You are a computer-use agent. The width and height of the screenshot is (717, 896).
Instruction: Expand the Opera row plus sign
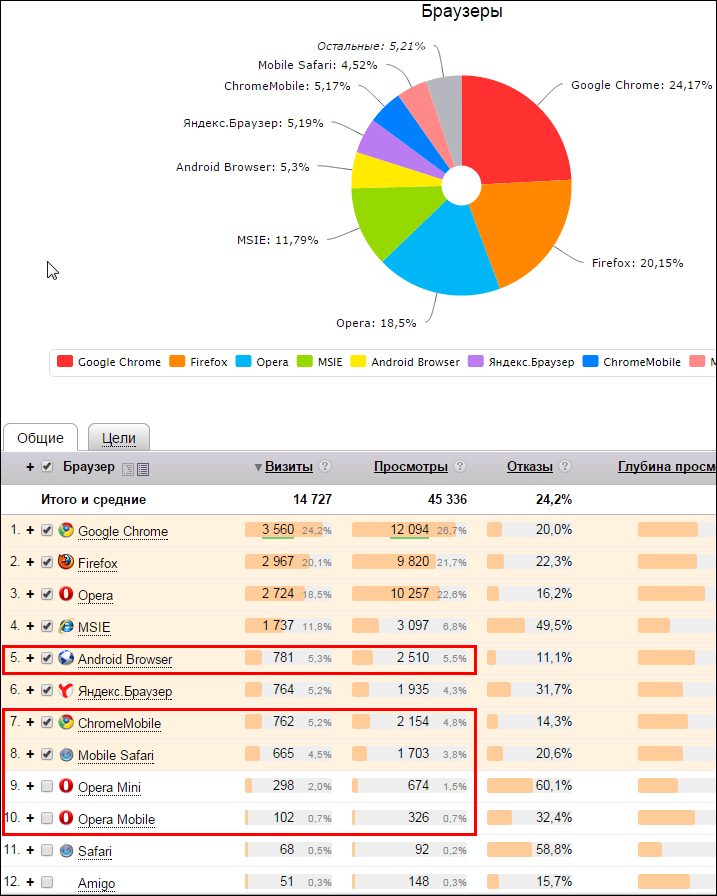30,594
